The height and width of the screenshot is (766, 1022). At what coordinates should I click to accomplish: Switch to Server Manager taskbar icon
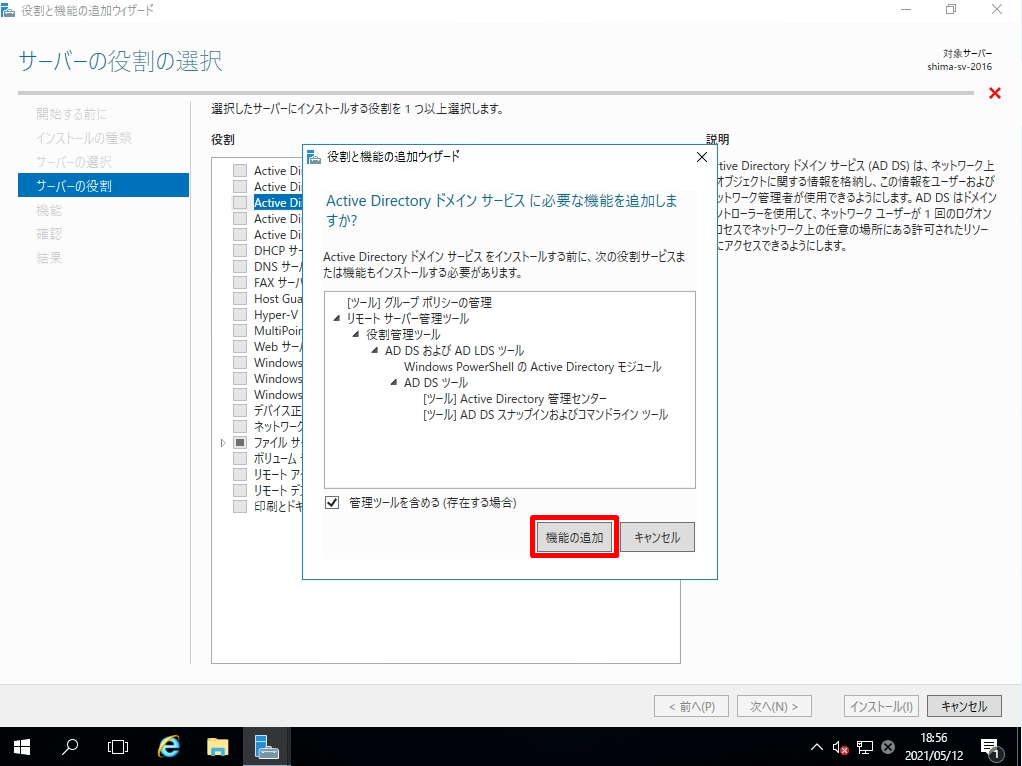click(267, 747)
